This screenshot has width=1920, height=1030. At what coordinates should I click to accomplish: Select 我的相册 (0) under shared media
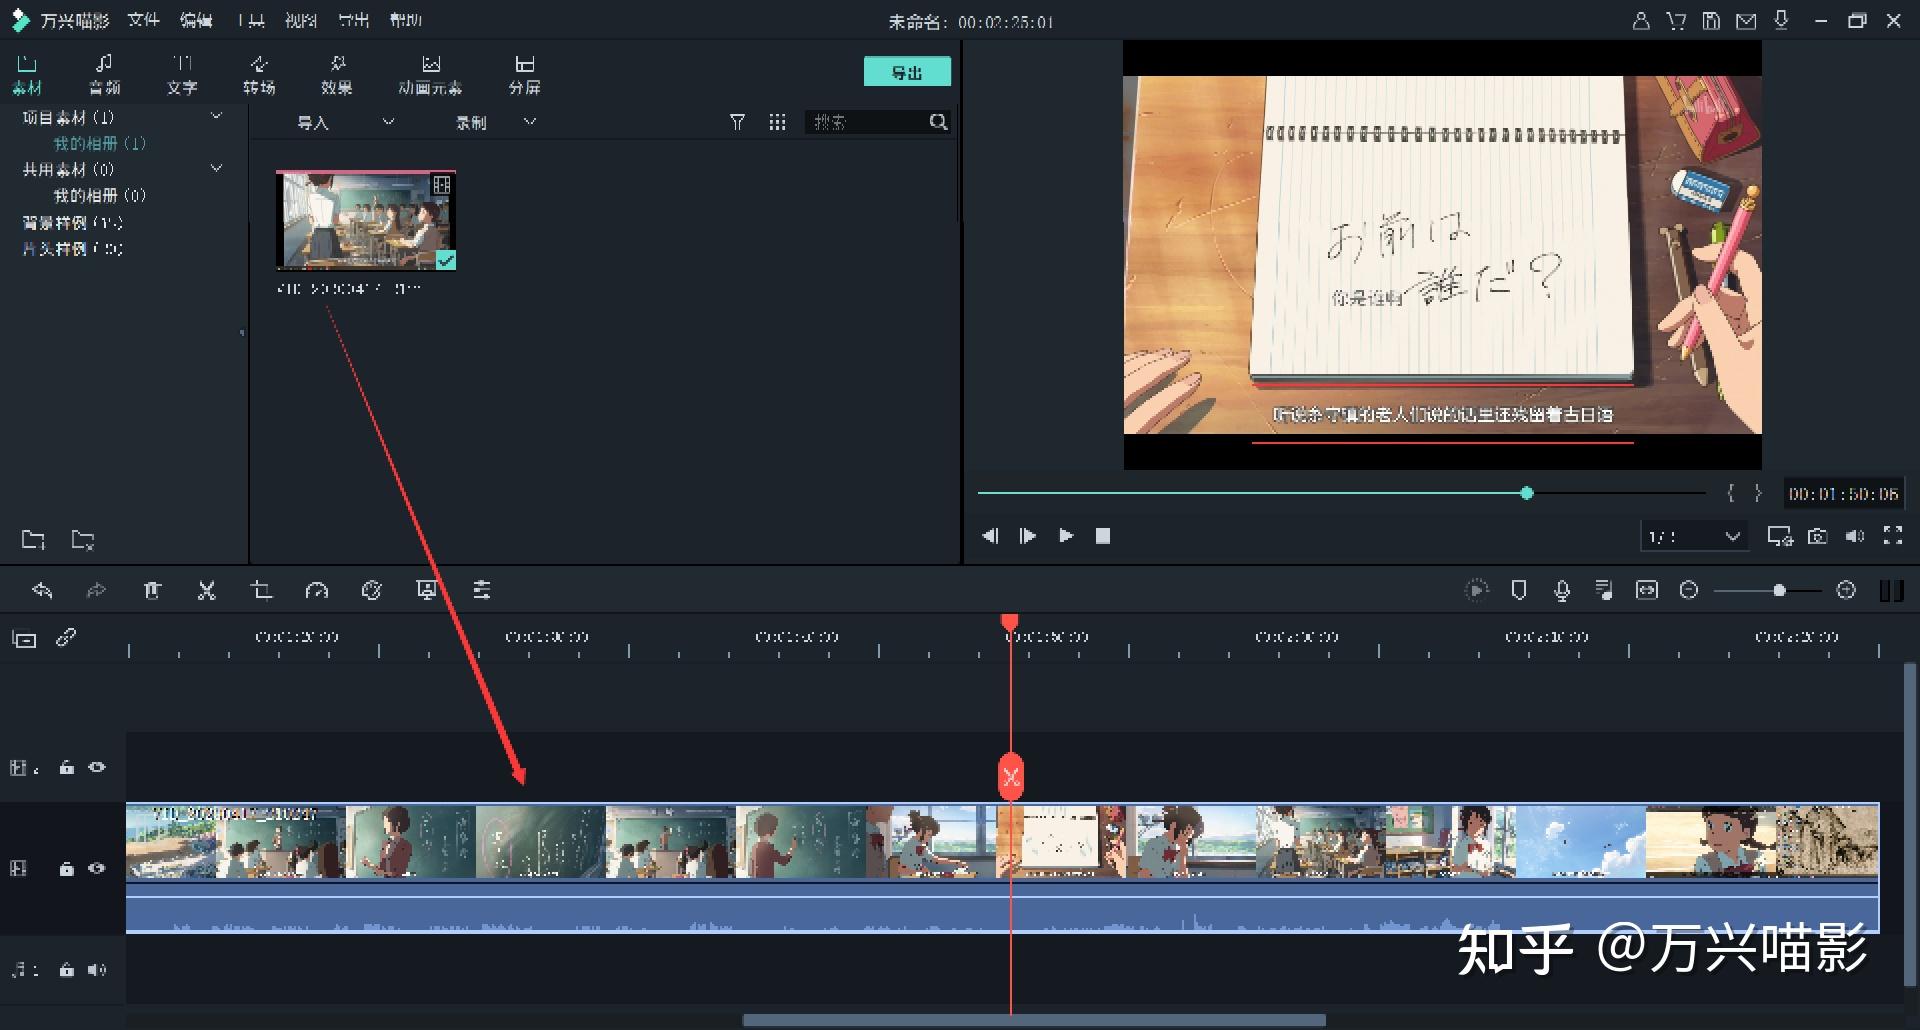pyautogui.click(x=100, y=195)
